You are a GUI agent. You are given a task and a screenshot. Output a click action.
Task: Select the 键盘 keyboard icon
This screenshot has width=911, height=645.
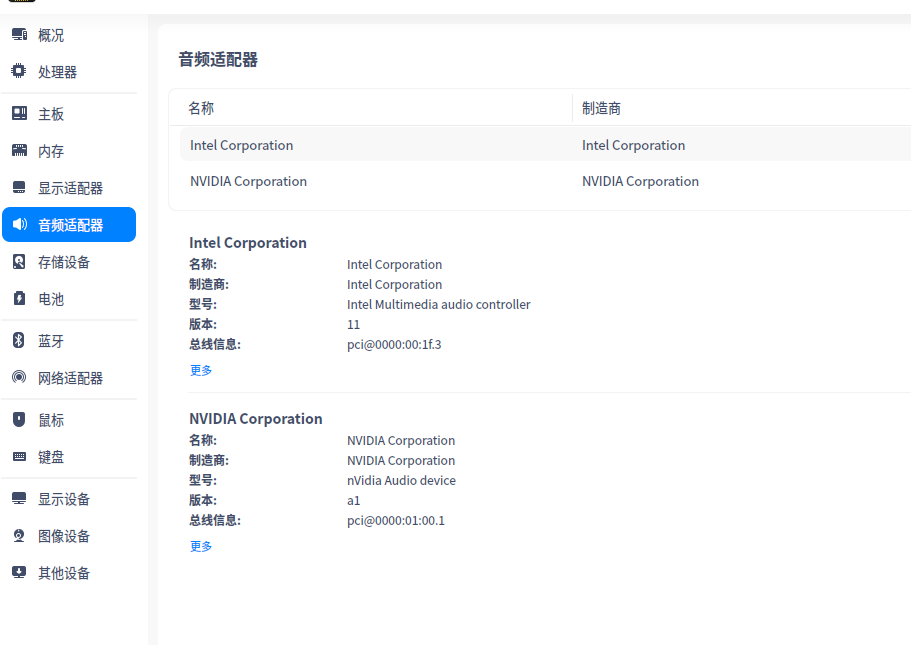pyautogui.click(x=19, y=457)
